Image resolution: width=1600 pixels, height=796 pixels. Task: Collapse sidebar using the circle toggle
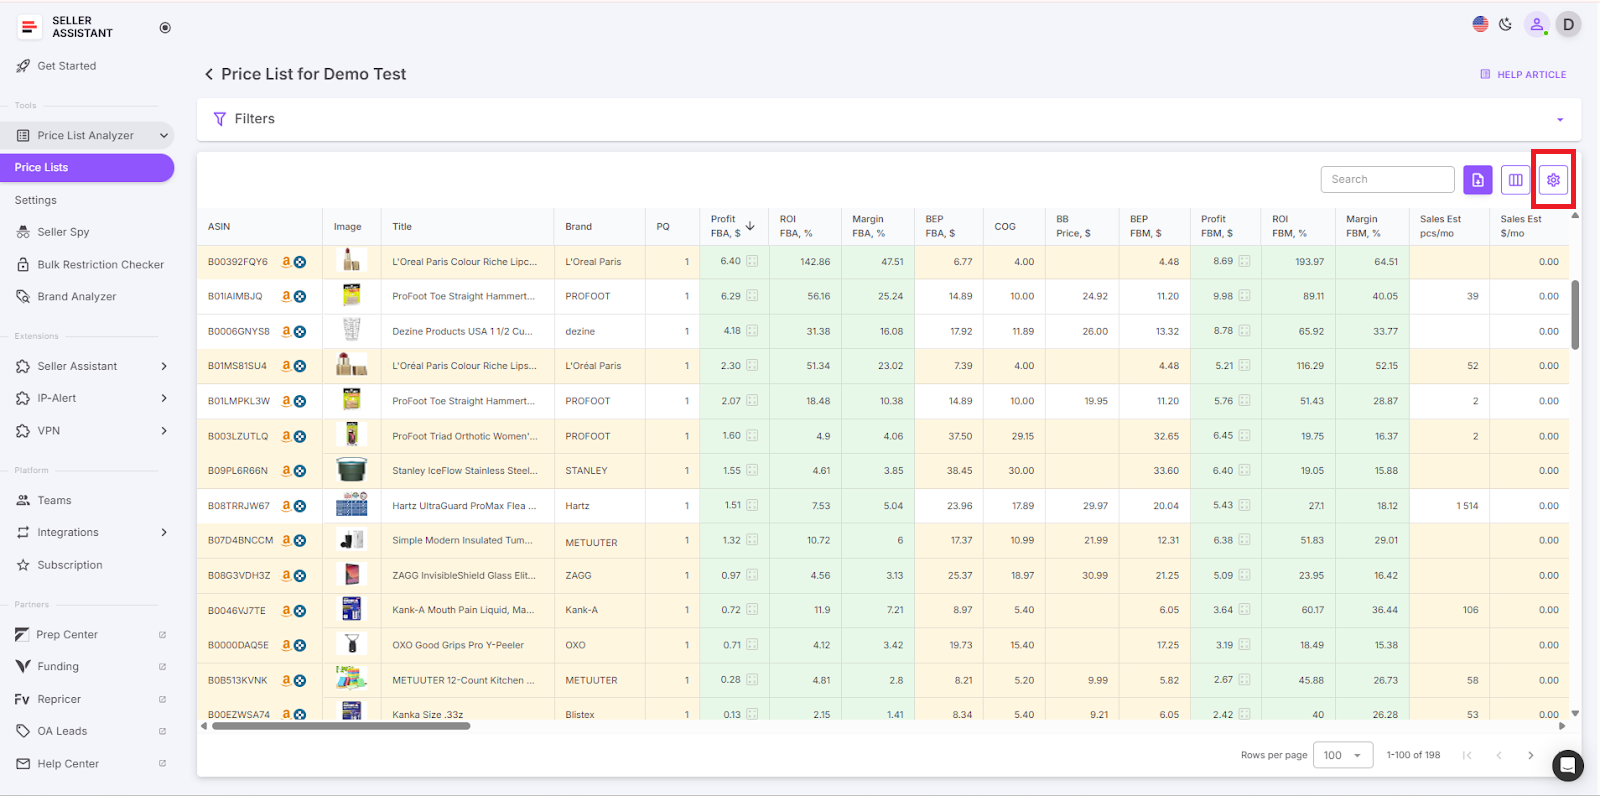pos(165,28)
